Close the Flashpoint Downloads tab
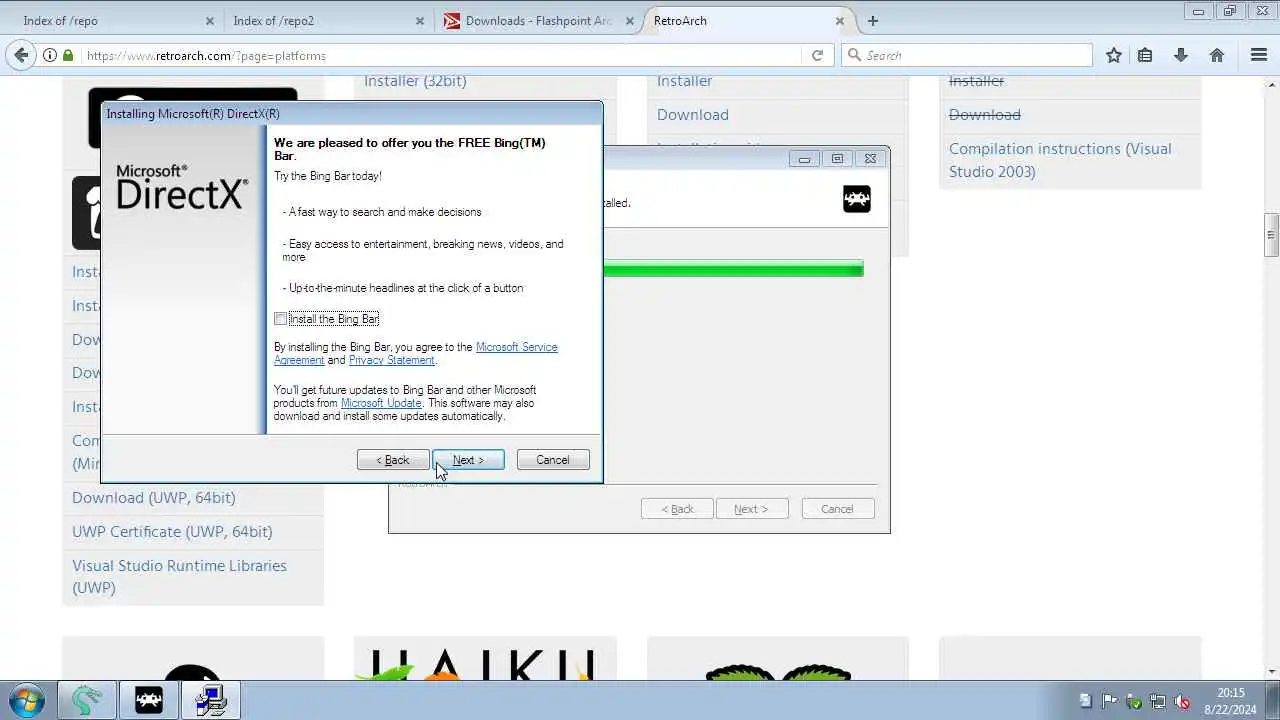This screenshot has height=720, width=1280. pyautogui.click(x=629, y=21)
